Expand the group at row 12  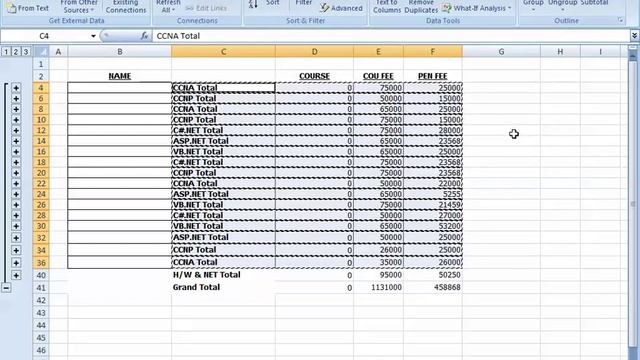16,130
